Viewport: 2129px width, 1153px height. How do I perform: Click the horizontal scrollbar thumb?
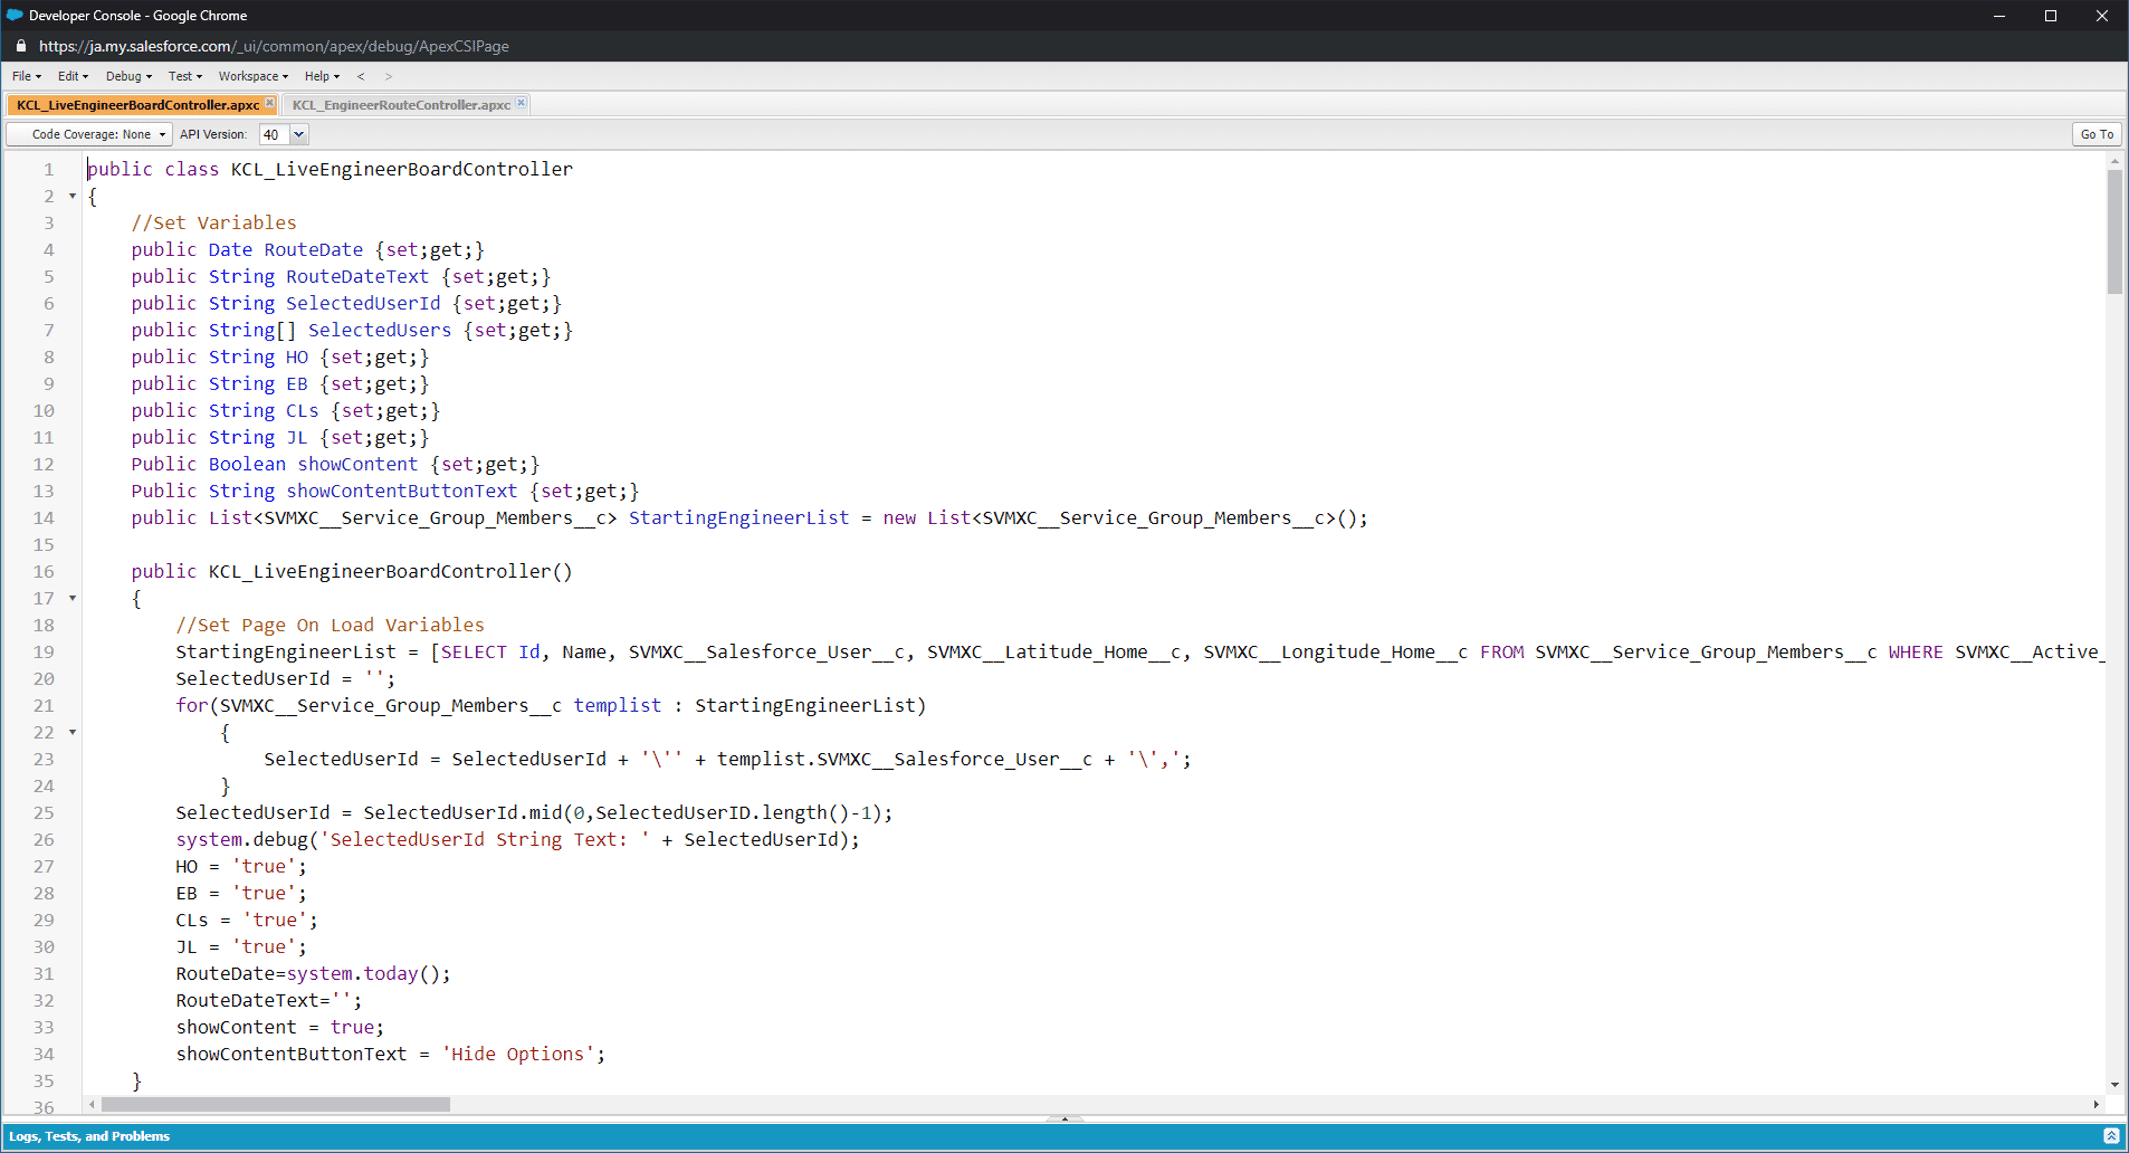(275, 1104)
